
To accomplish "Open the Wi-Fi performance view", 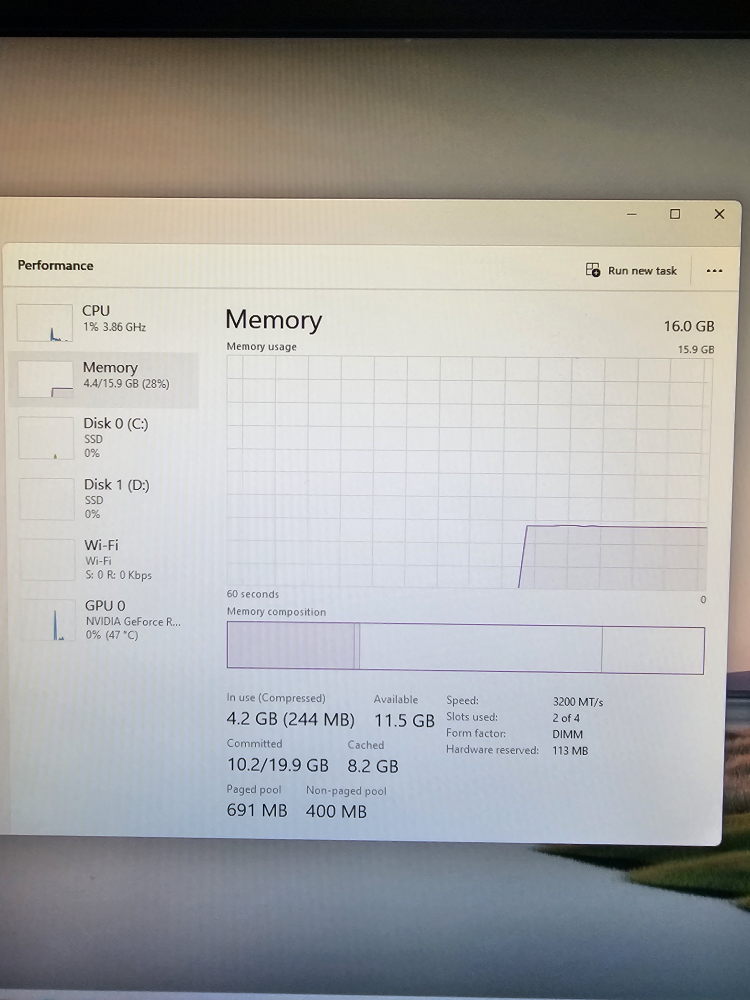I will pos(105,559).
